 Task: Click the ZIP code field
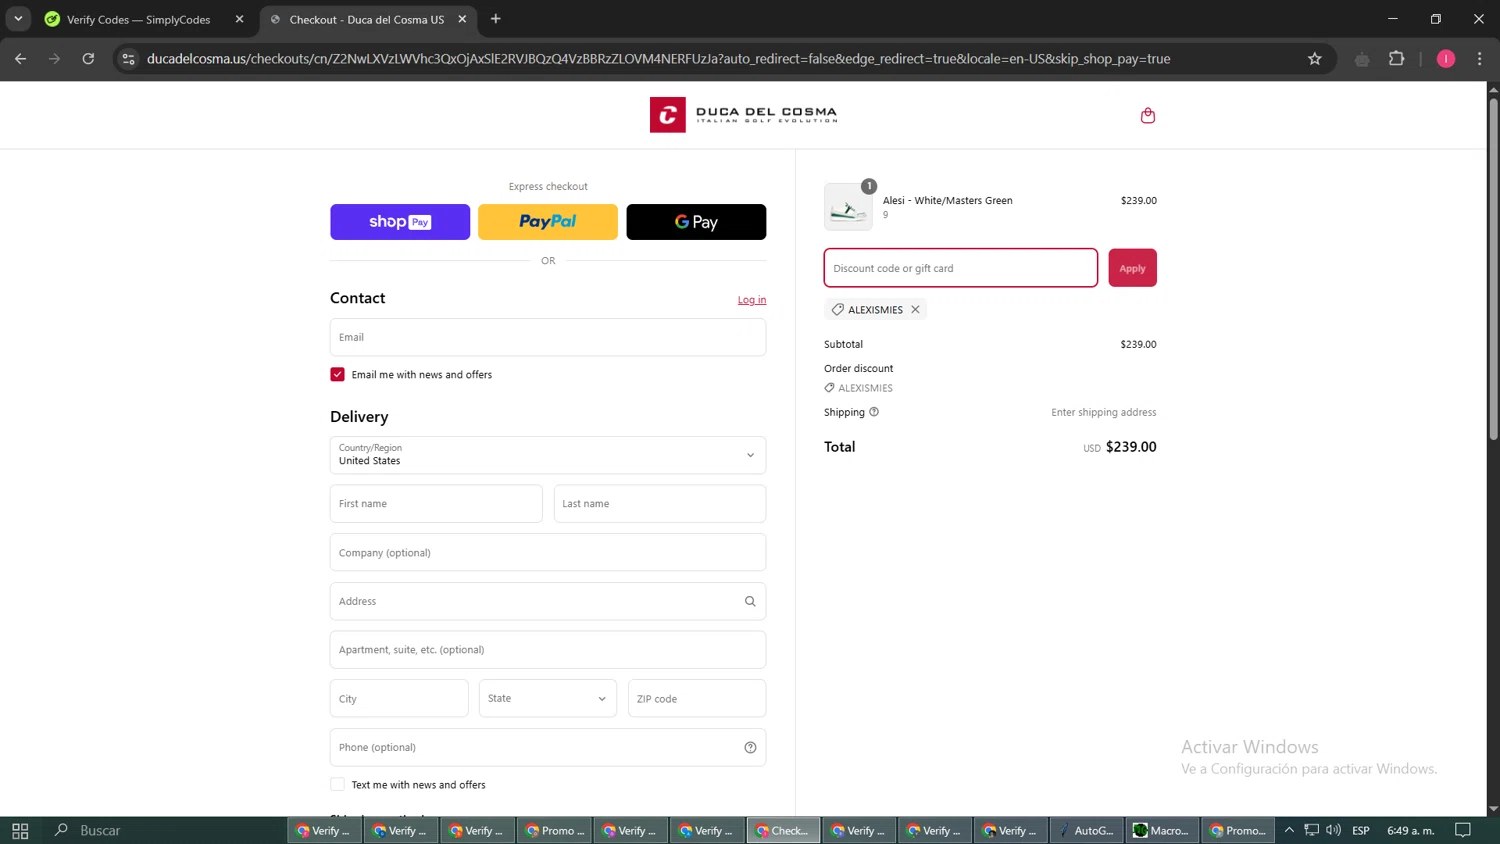click(x=697, y=698)
